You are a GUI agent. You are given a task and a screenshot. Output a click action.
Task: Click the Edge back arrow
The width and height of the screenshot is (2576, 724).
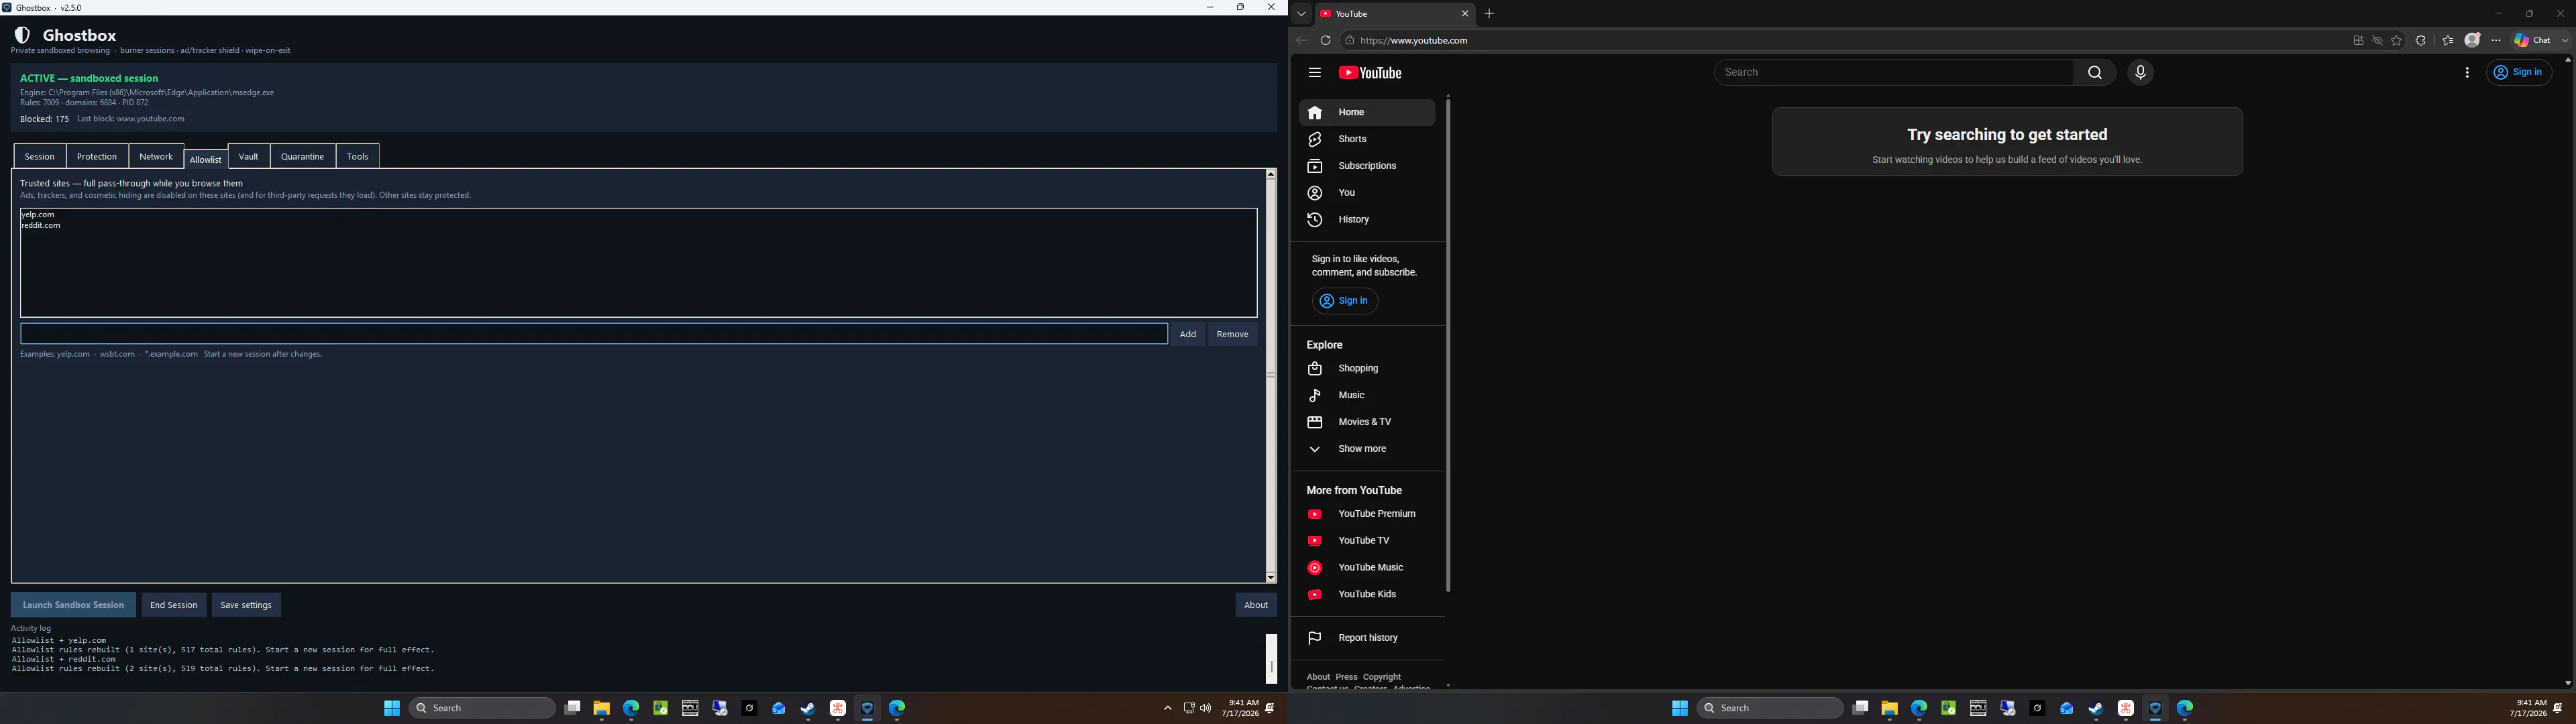1301,41
